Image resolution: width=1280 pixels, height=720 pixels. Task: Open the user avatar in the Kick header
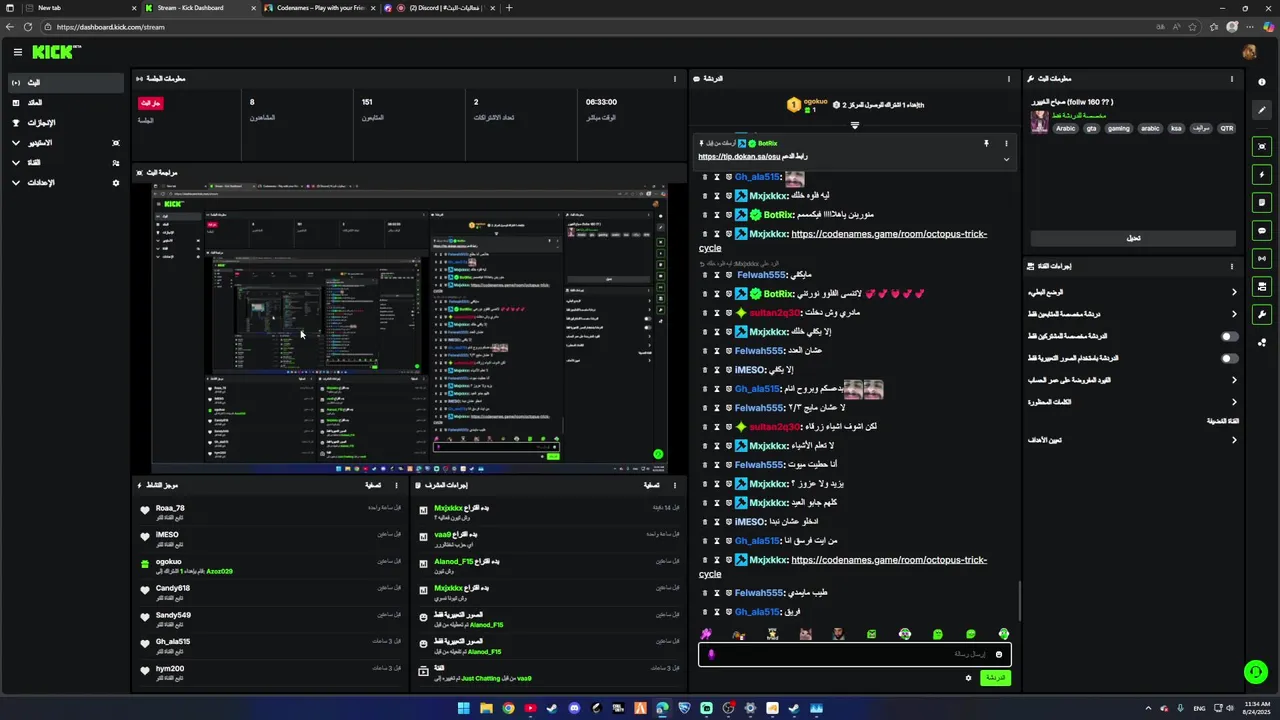(x=1249, y=52)
